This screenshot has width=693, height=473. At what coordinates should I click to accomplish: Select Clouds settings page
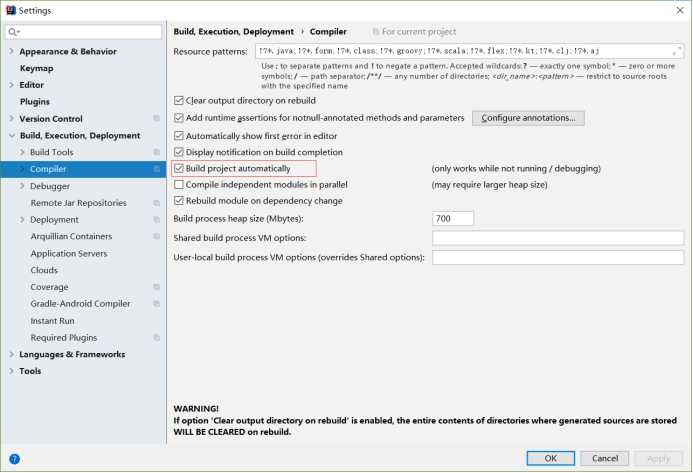point(44,270)
